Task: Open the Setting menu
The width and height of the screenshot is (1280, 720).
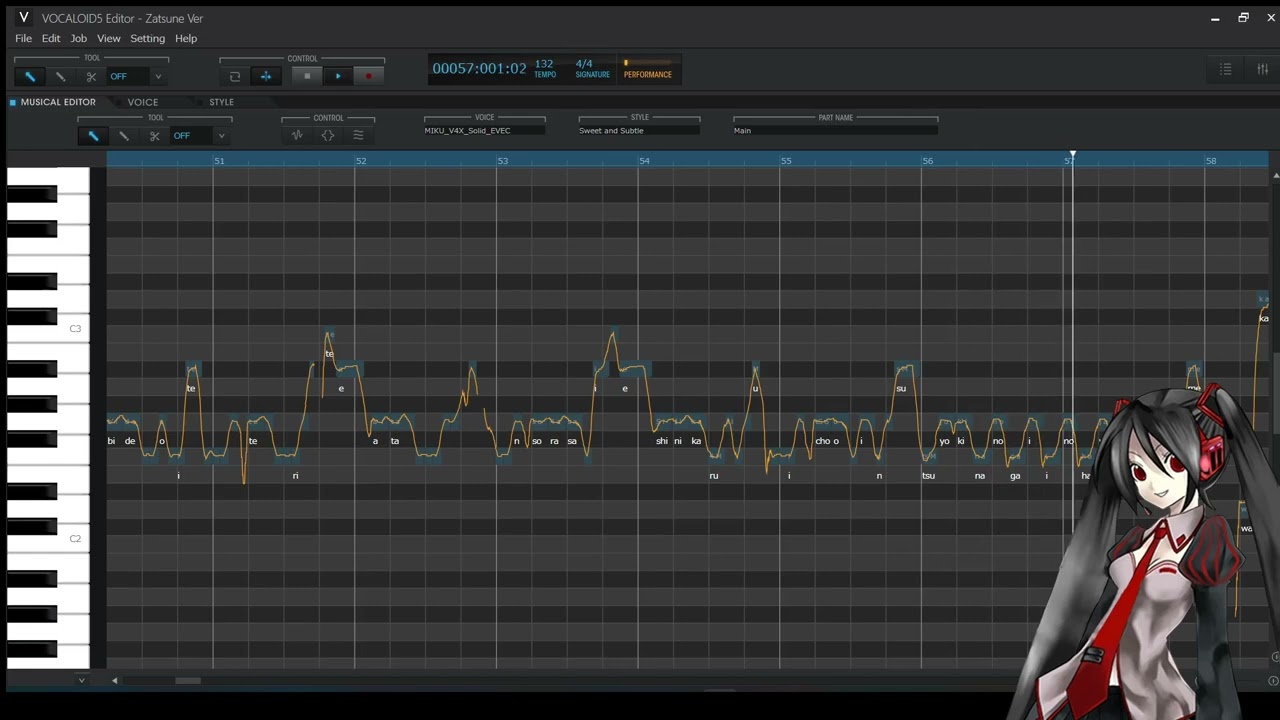Action: click(x=147, y=38)
